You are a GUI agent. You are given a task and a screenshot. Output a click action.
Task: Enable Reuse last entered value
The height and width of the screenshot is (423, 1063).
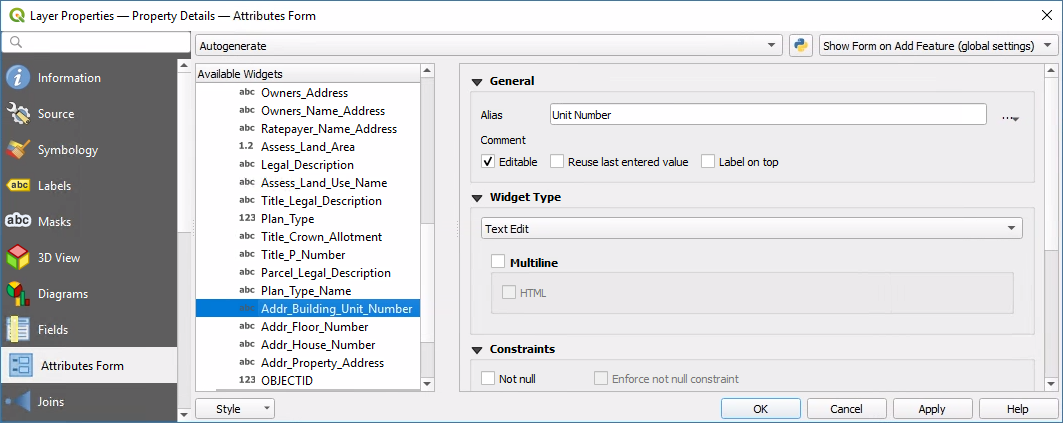[558, 162]
